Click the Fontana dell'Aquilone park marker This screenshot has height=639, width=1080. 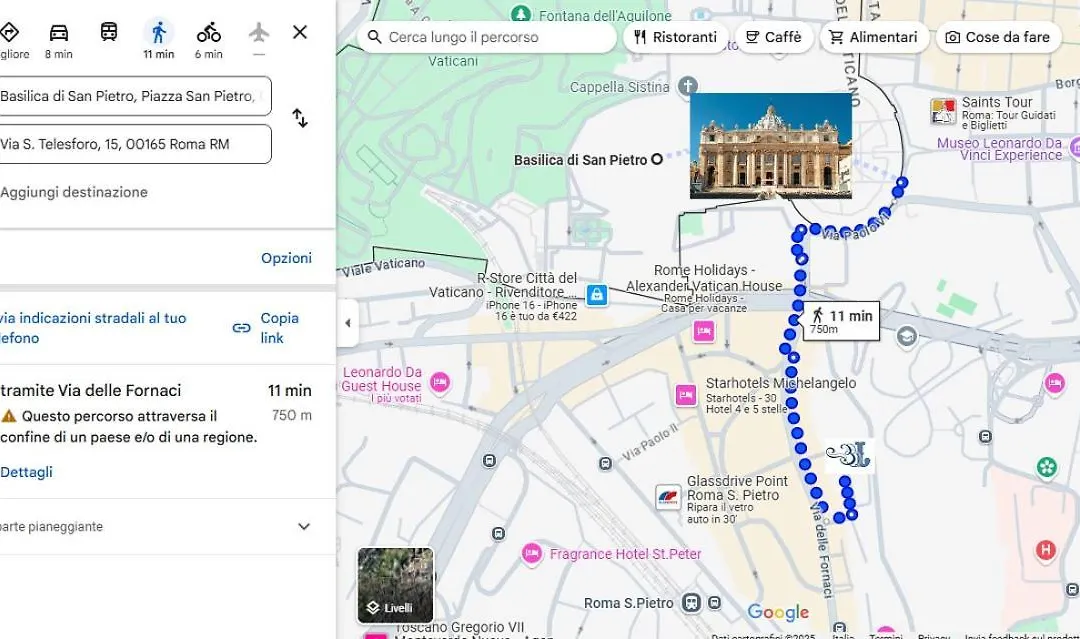[x=521, y=13]
